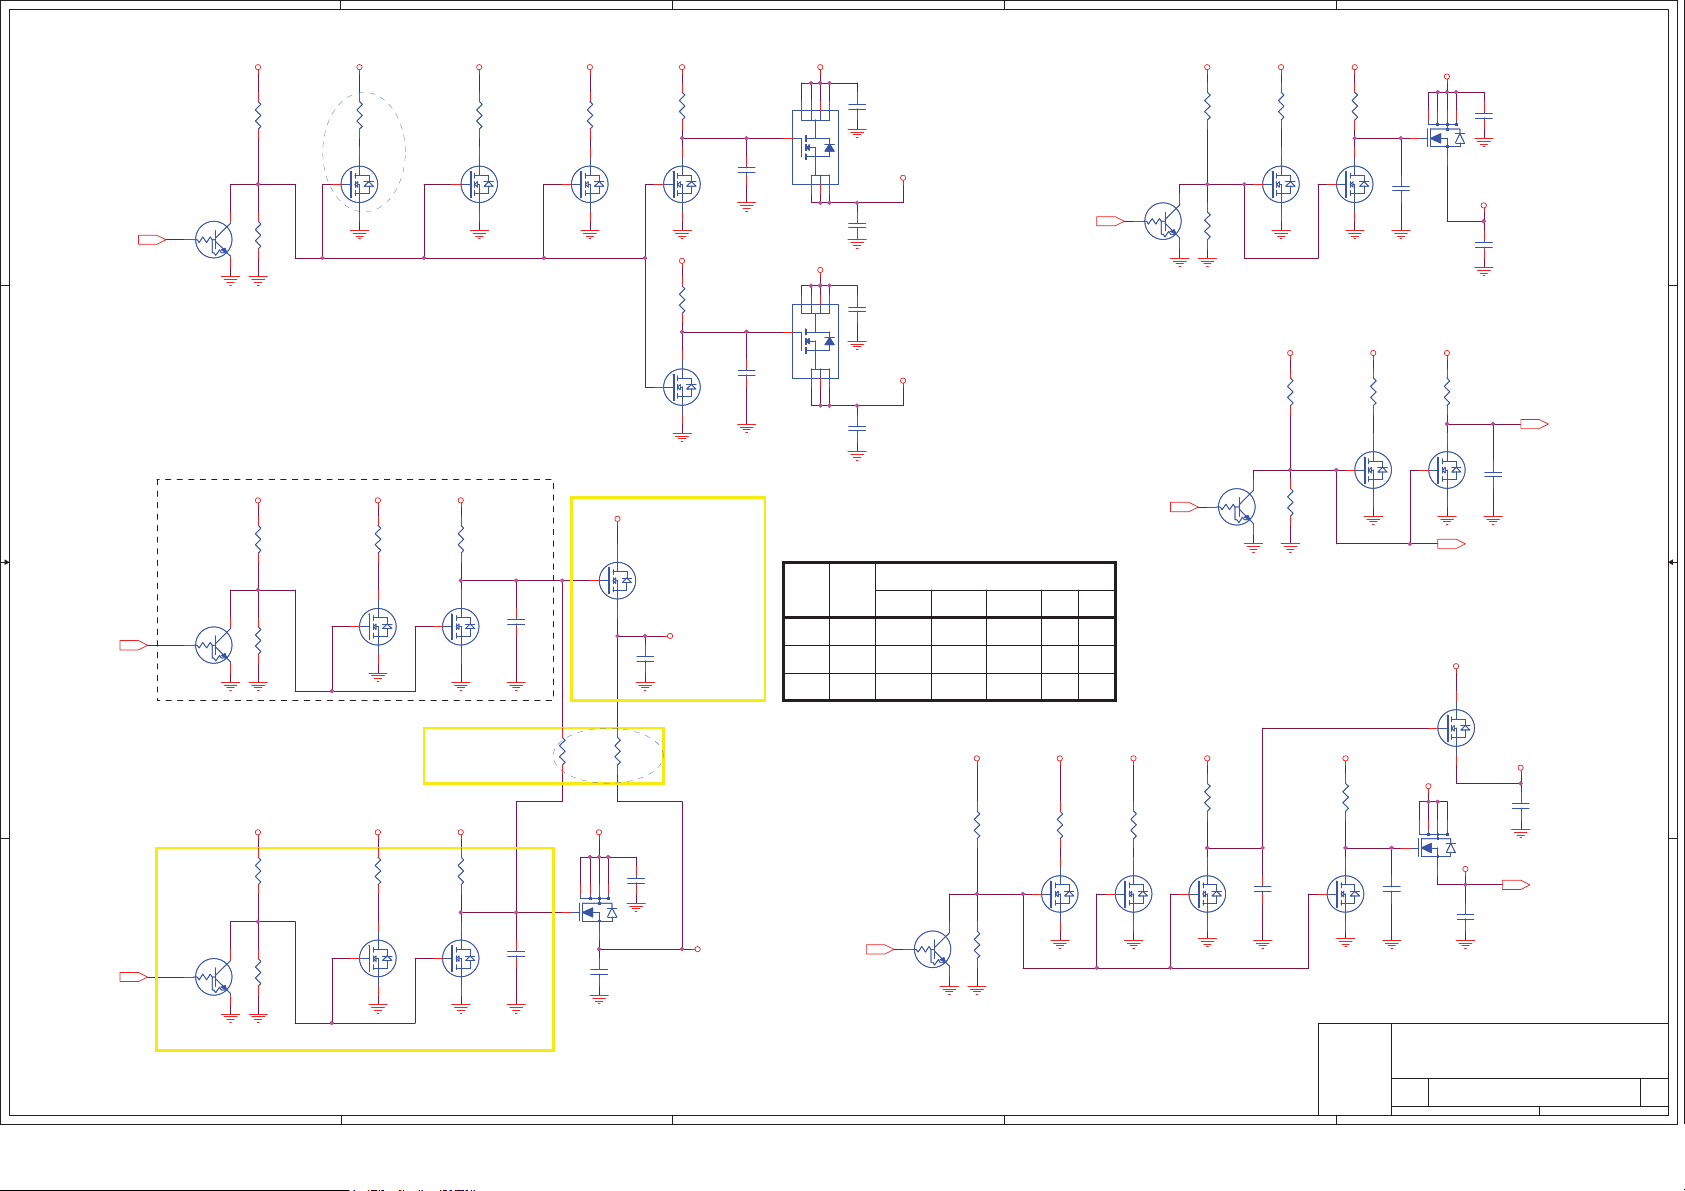Select the MOSFET inside the small yellow box
The height and width of the screenshot is (1191, 1685).
(617, 580)
